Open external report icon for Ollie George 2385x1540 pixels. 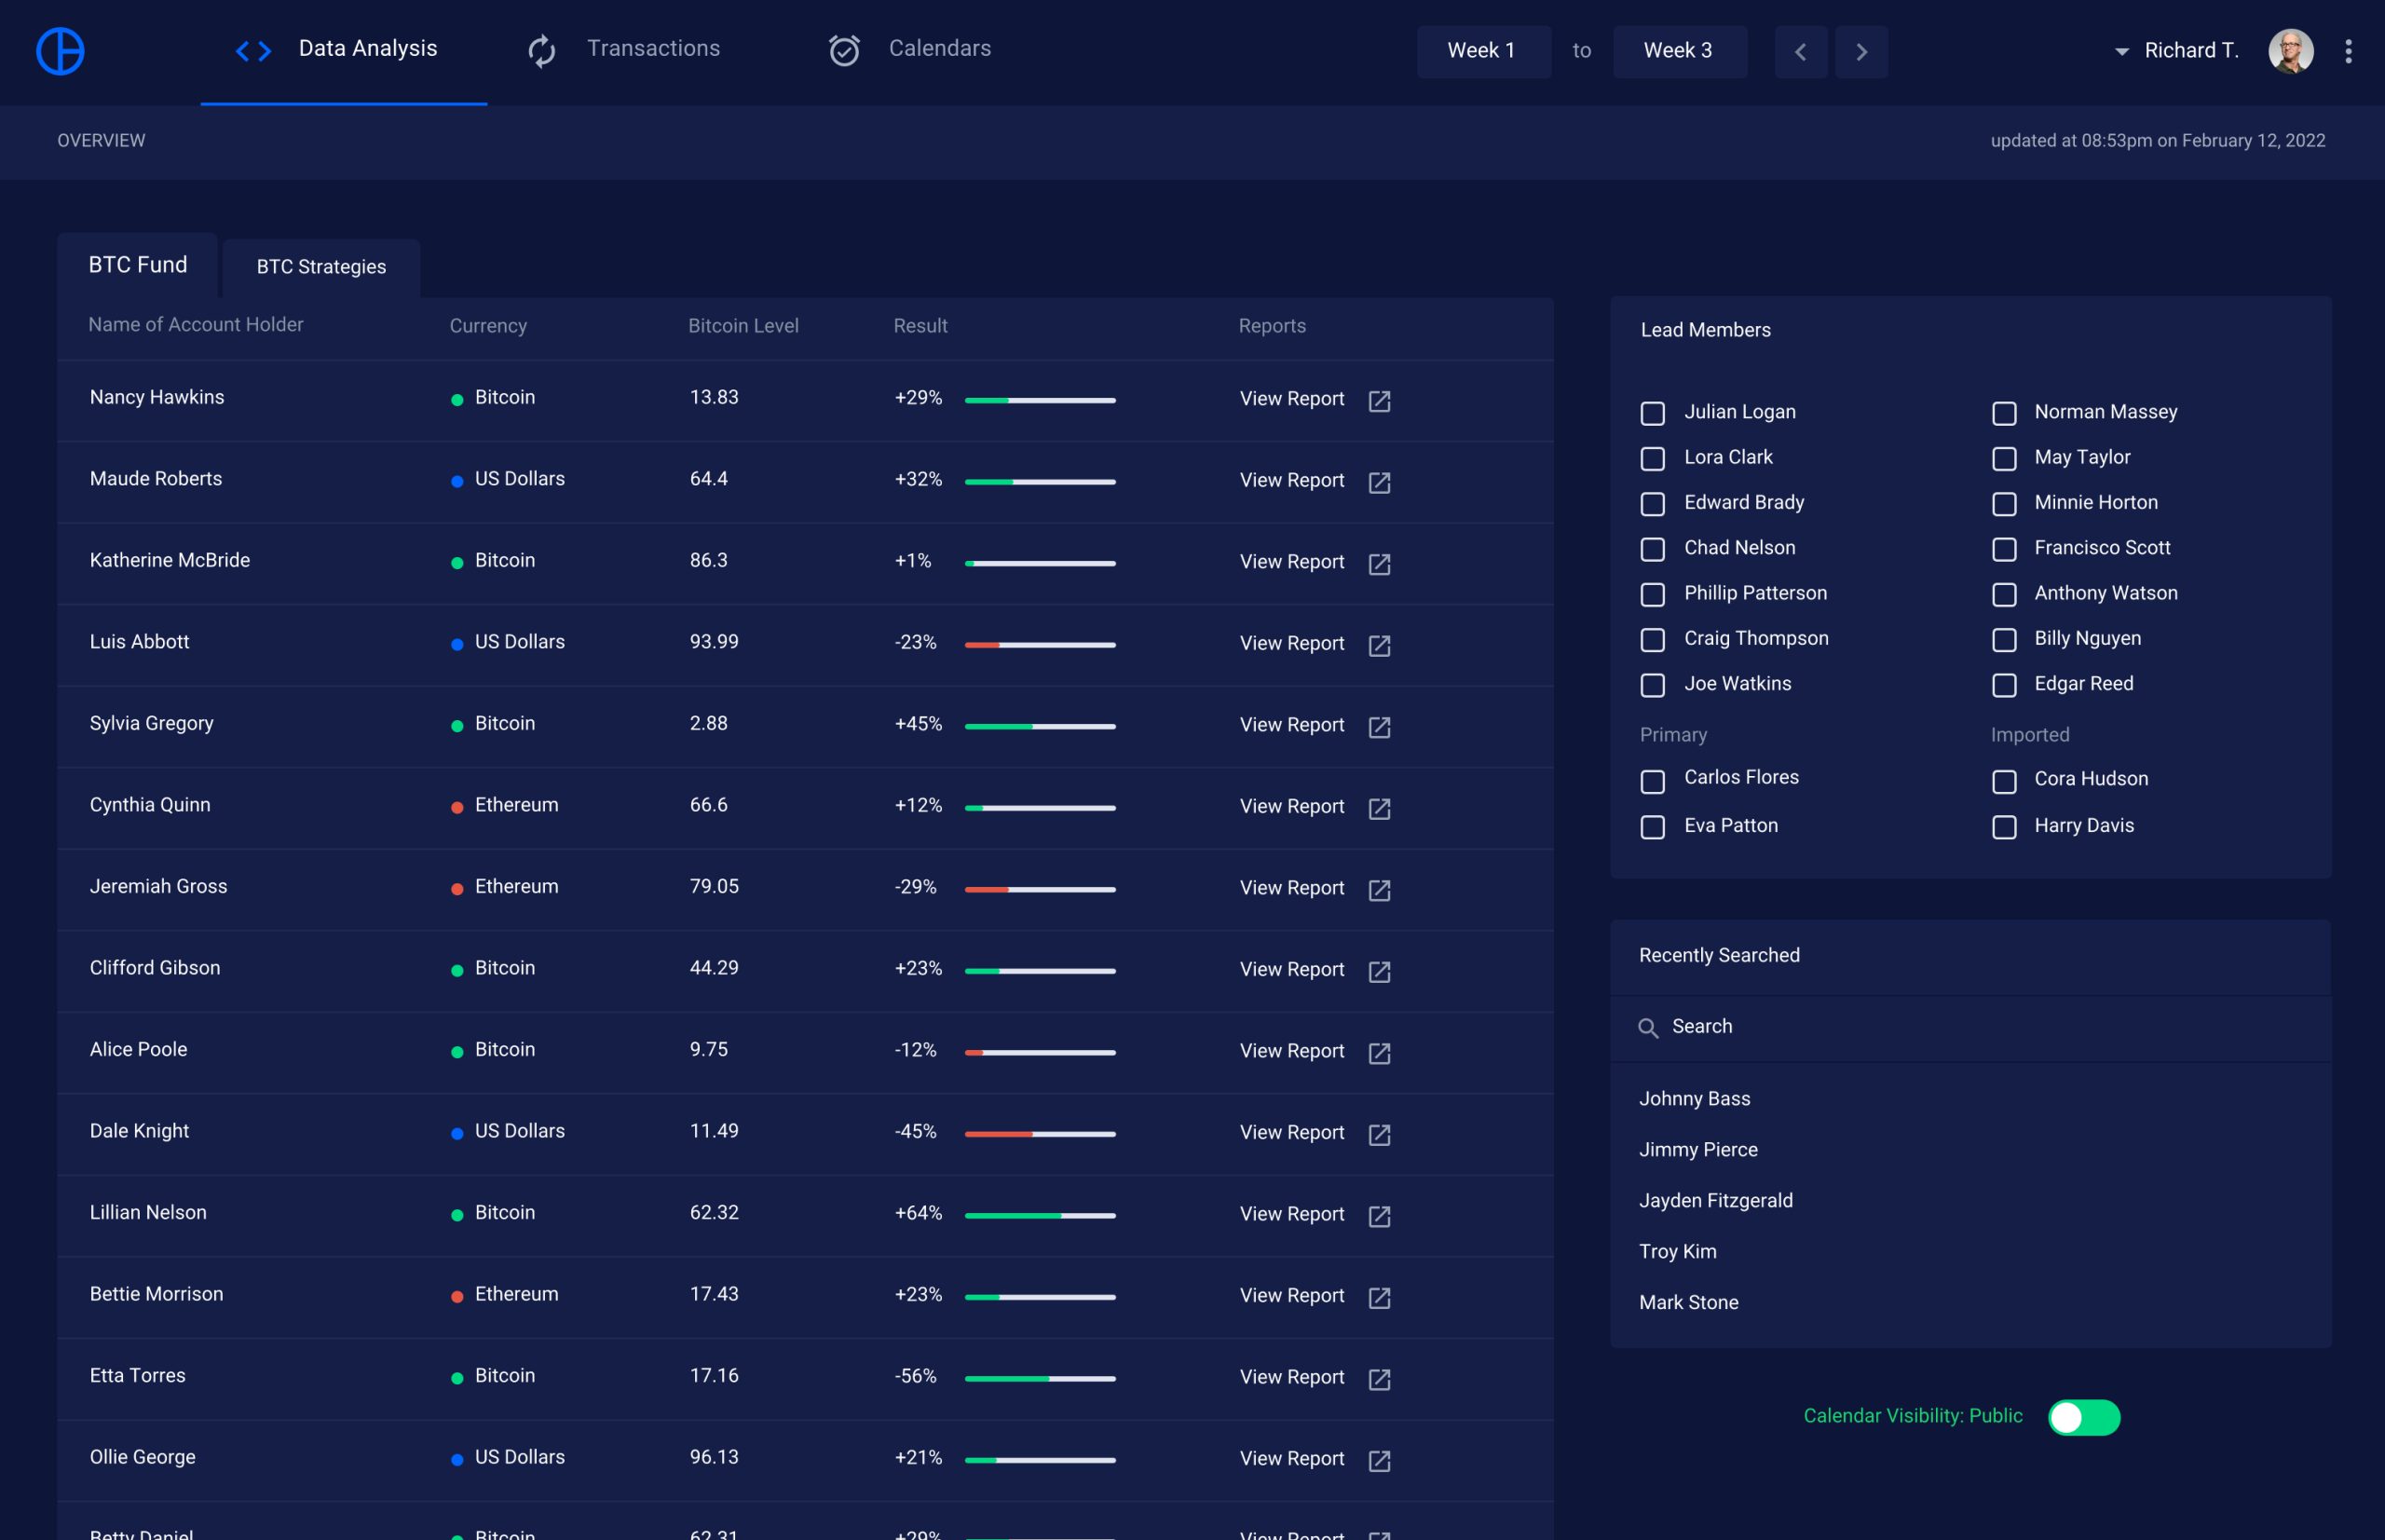click(x=1379, y=1461)
